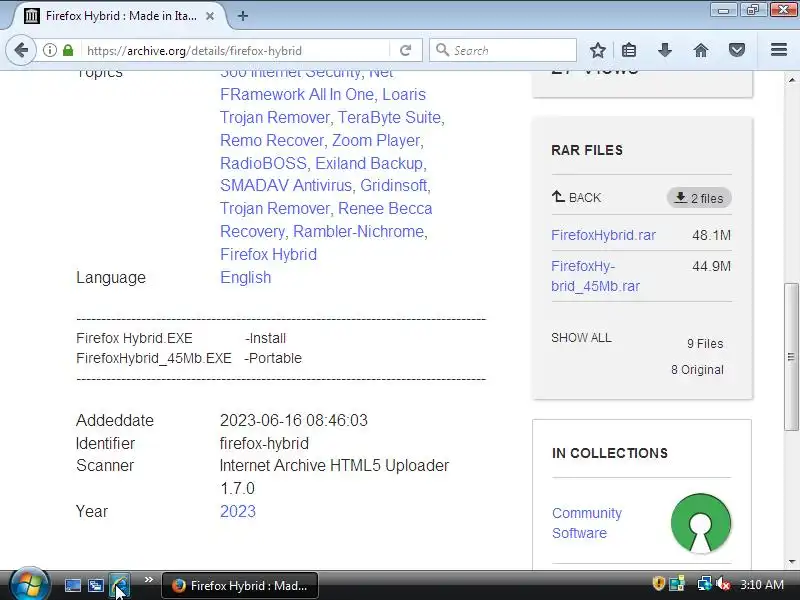Image resolution: width=800 pixels, height=600 pixels.
Task: Click the security shield tray icon
Action: click(x=658, y=583)
